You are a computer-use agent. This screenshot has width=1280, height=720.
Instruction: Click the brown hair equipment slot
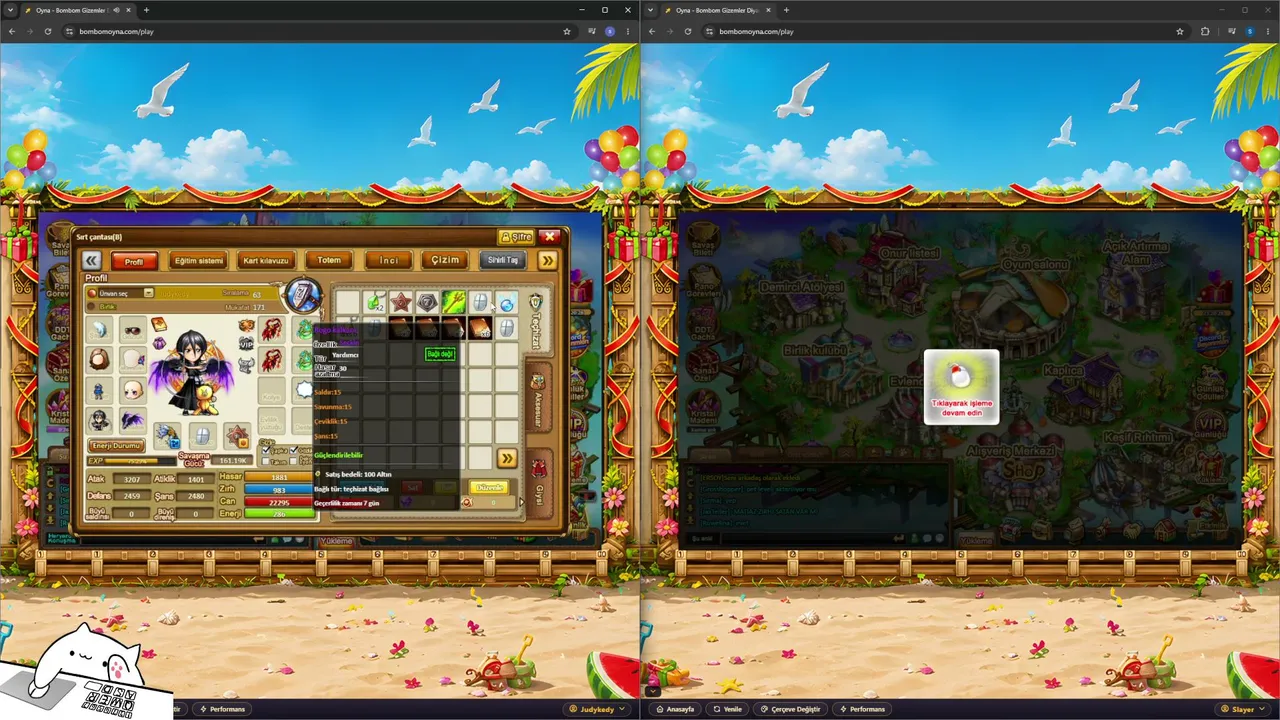(x=100, y=360)
